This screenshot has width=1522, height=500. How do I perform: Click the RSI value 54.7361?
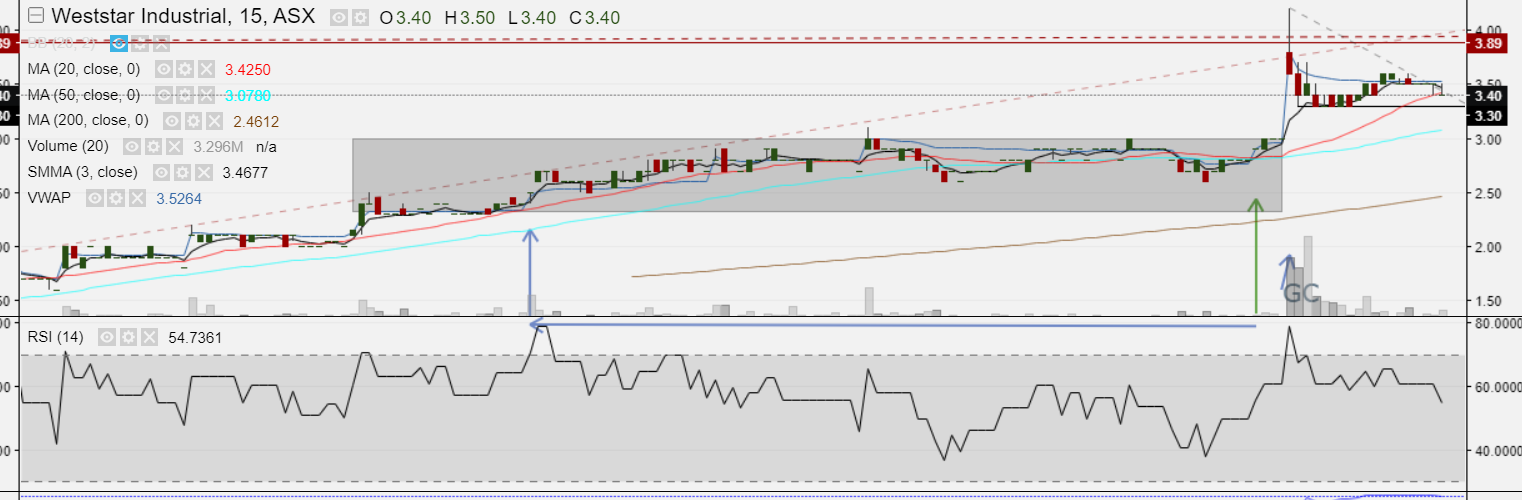pyautogui.click(x=194, y=338)
